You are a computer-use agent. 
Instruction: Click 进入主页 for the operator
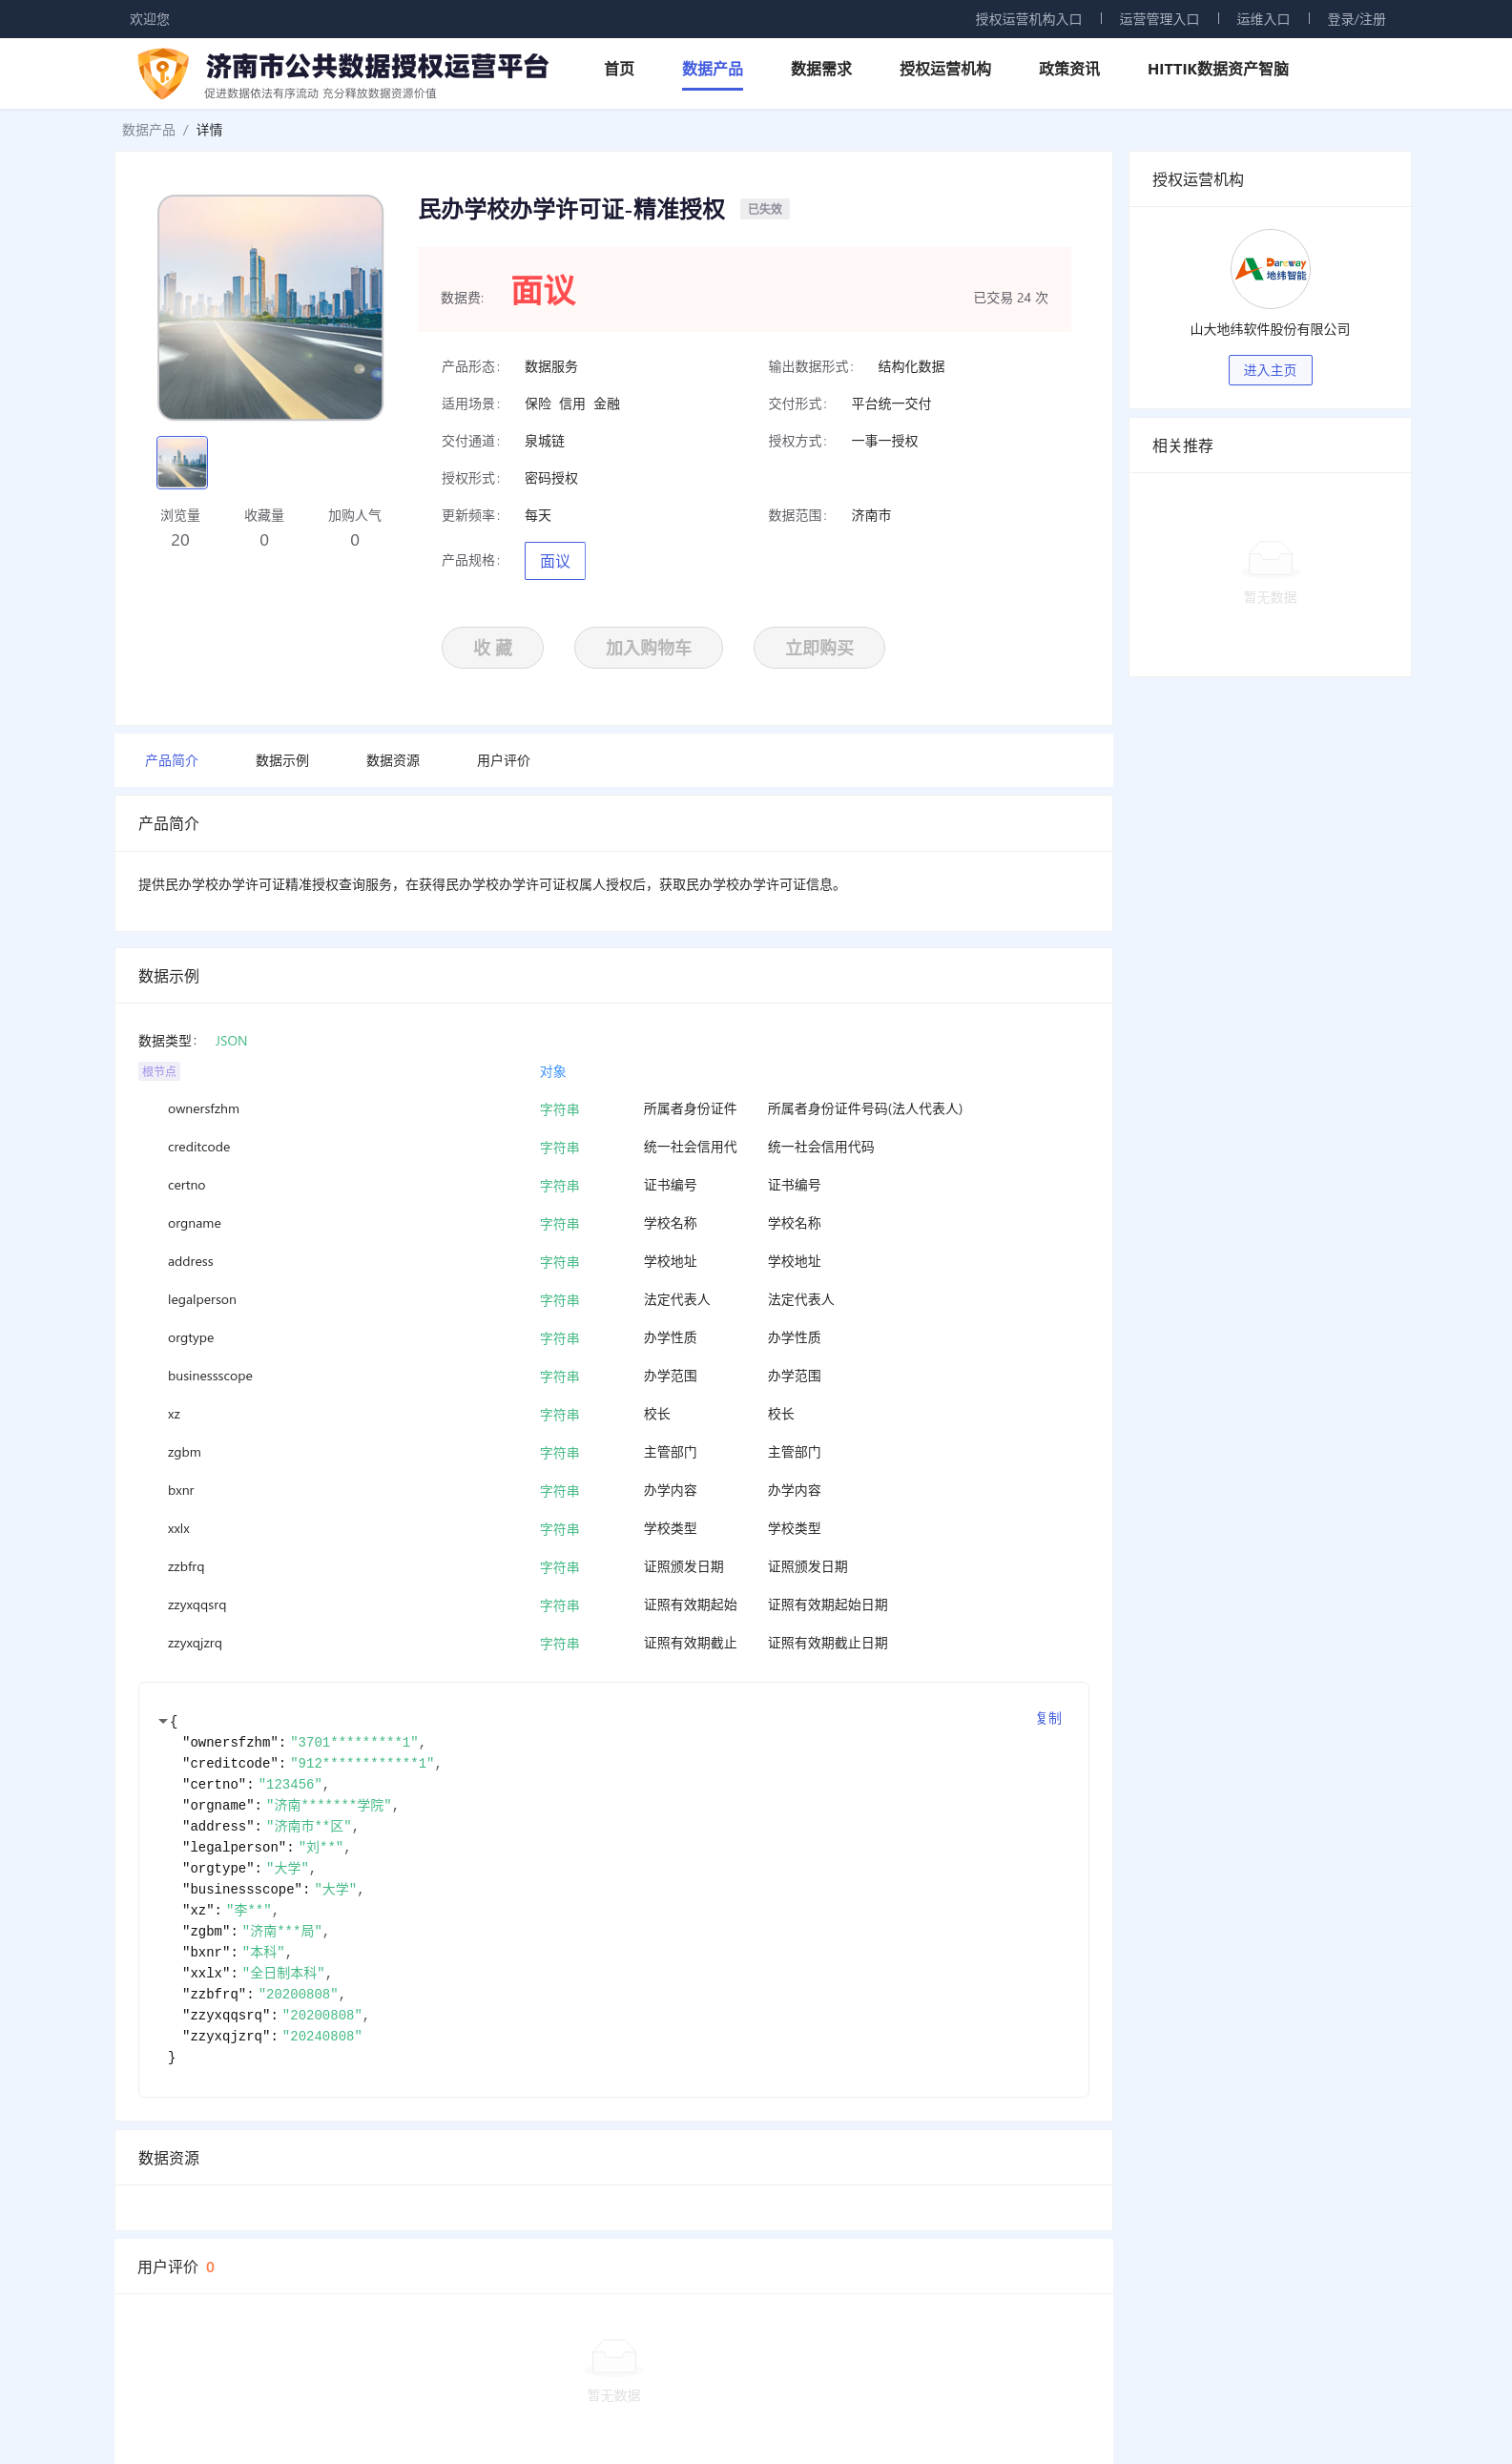(1270, 370)
